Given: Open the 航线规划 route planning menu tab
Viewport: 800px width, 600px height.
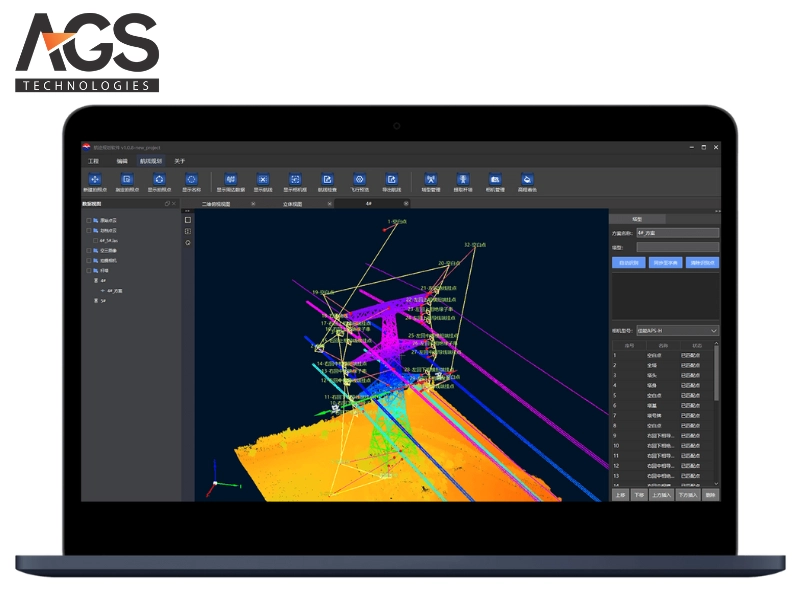Looking at the screenshot, I should point(150,160).
